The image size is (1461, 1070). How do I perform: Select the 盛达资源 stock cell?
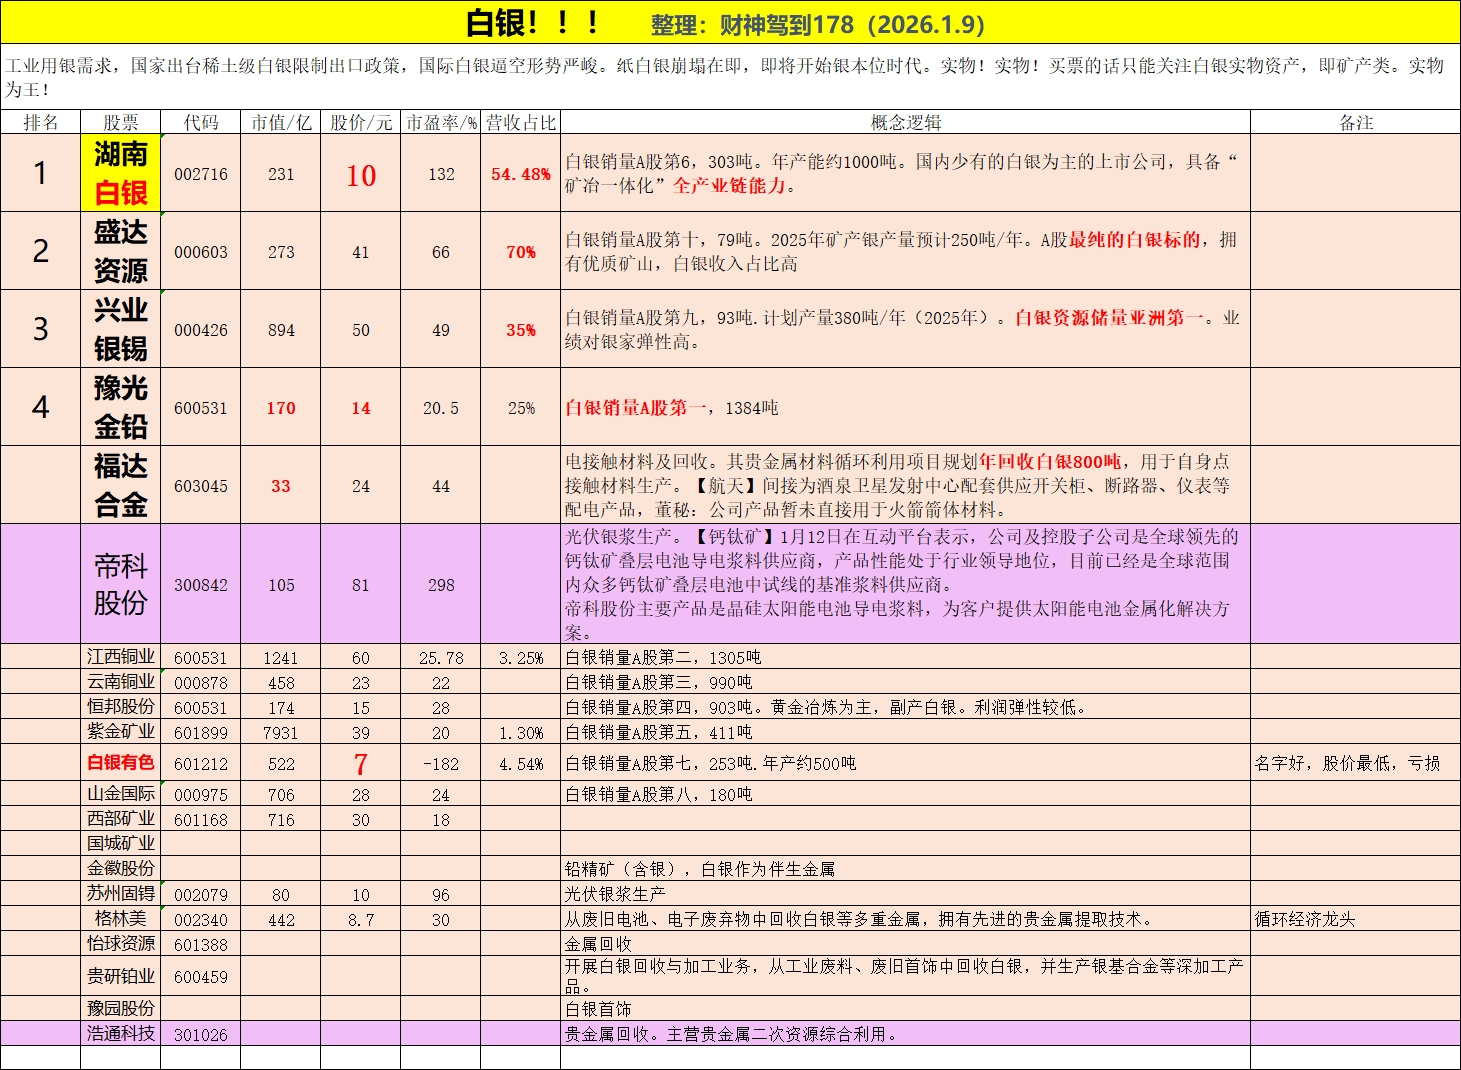[121, 251]
